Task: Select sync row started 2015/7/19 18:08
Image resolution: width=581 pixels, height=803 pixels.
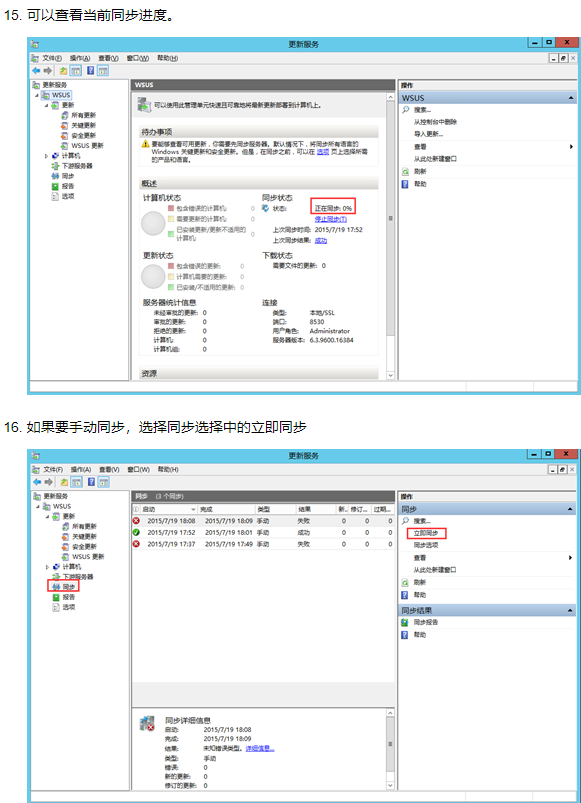Action: [263, 521]
